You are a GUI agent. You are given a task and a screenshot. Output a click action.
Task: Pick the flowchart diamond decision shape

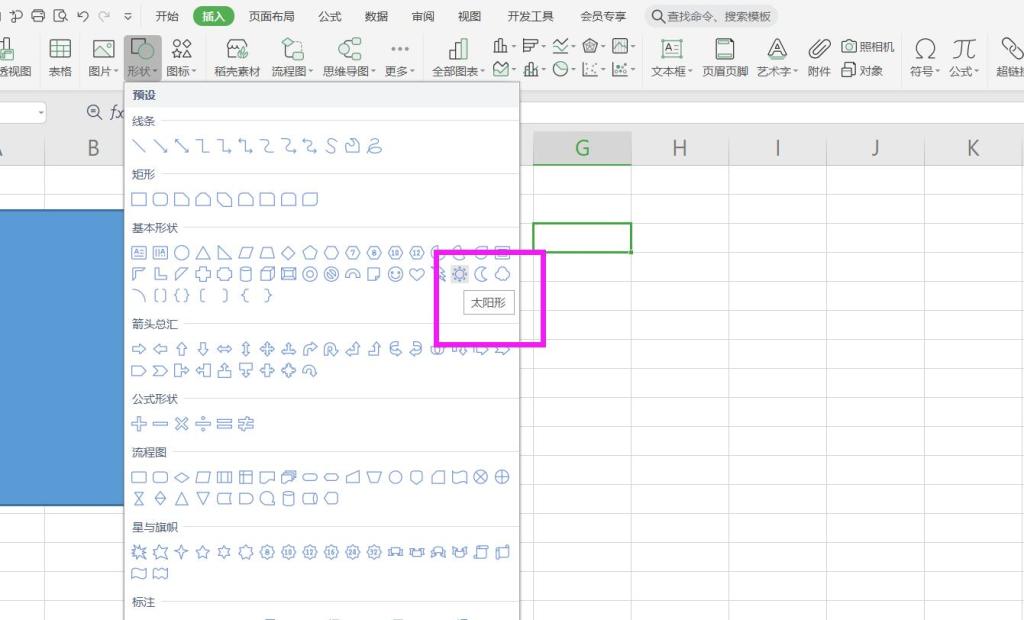(x=182, y=477)
